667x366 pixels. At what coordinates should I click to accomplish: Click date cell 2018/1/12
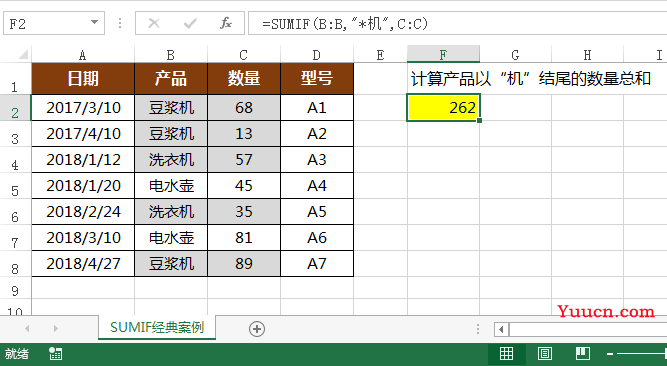click(83, 160)
